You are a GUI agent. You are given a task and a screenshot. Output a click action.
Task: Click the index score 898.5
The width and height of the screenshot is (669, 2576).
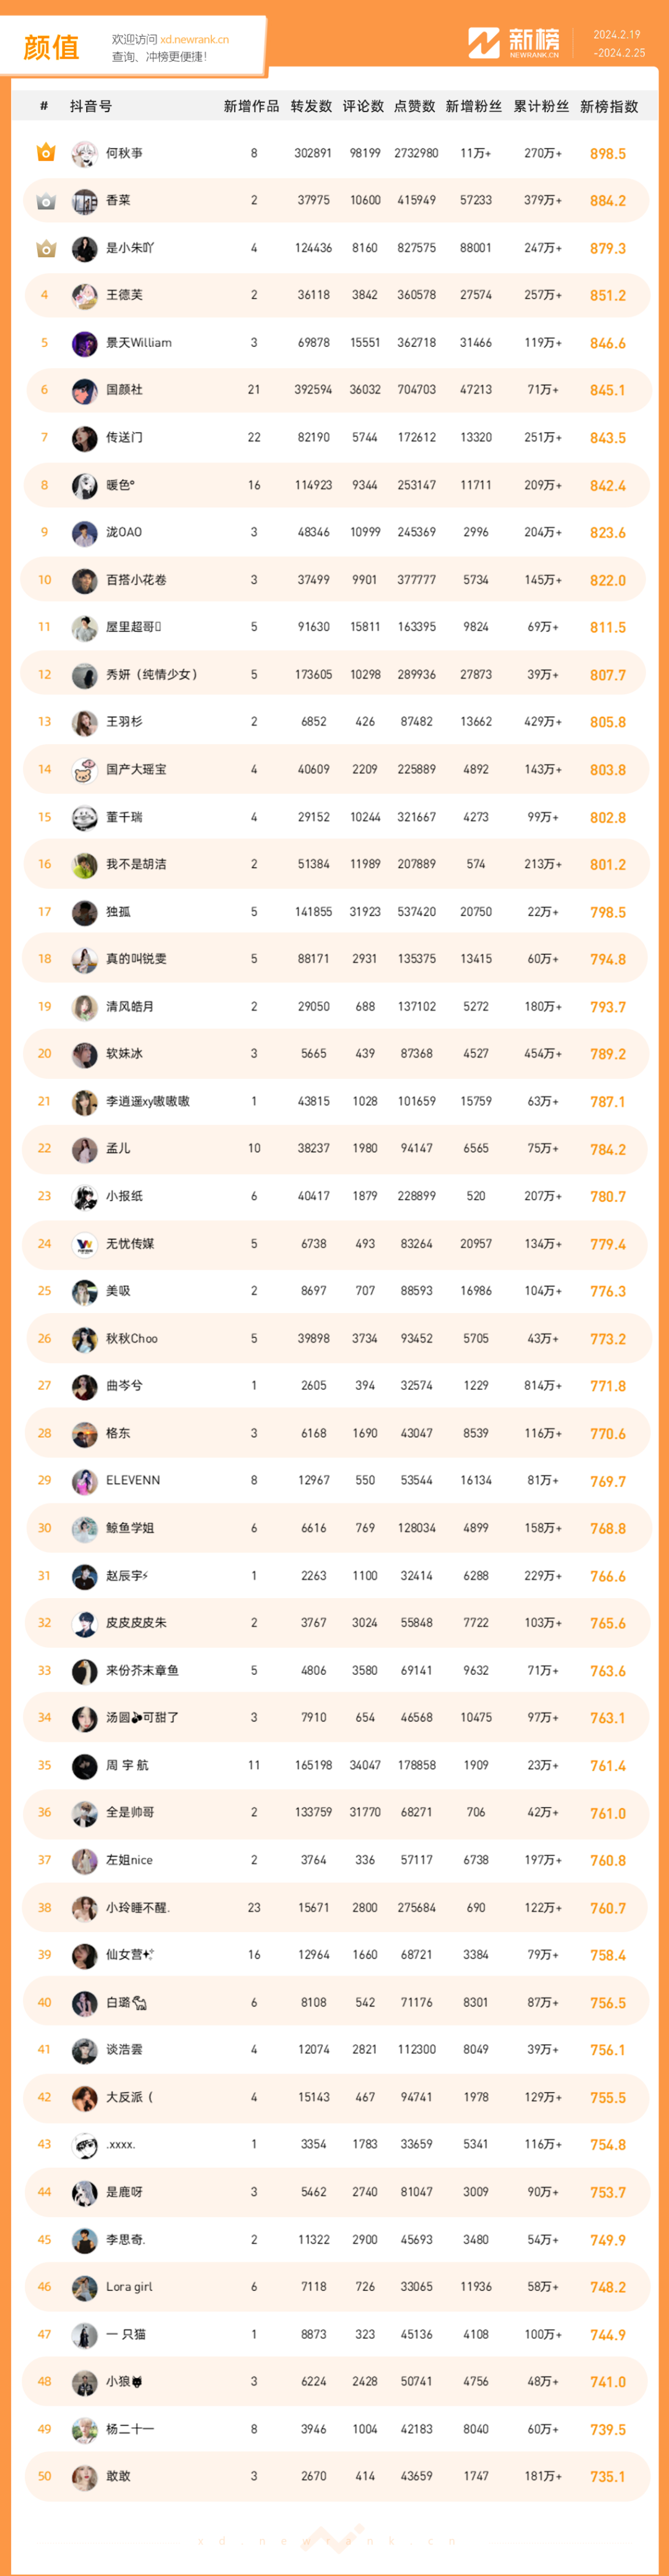click(608, 154)
